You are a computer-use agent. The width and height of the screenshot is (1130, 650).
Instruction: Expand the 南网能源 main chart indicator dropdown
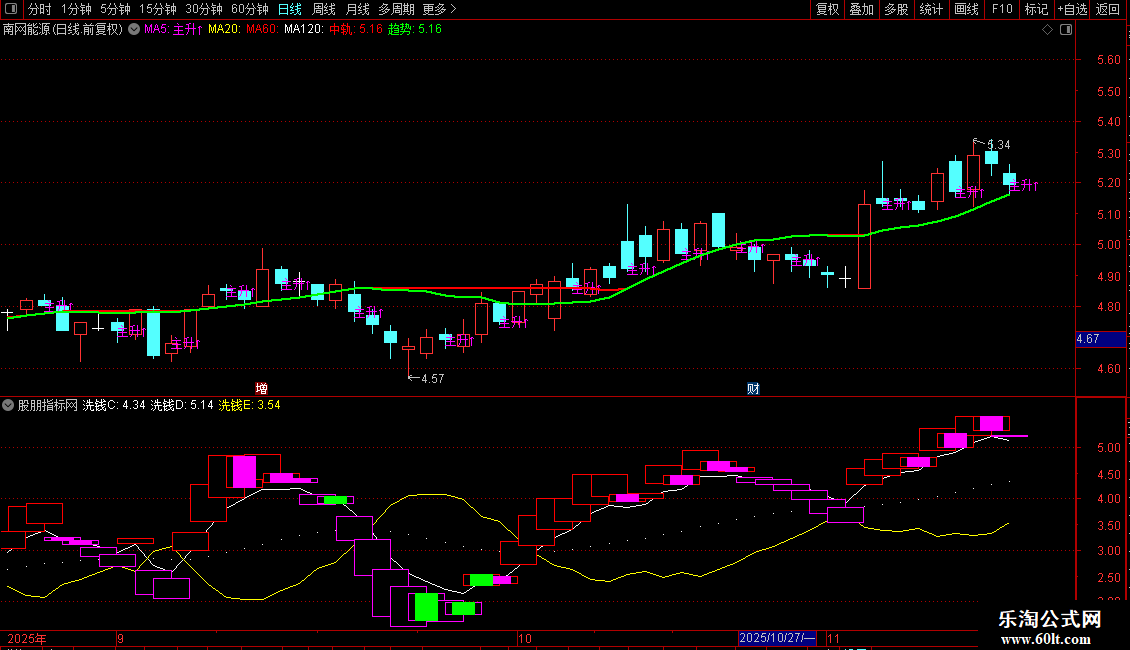coord(134,30)
